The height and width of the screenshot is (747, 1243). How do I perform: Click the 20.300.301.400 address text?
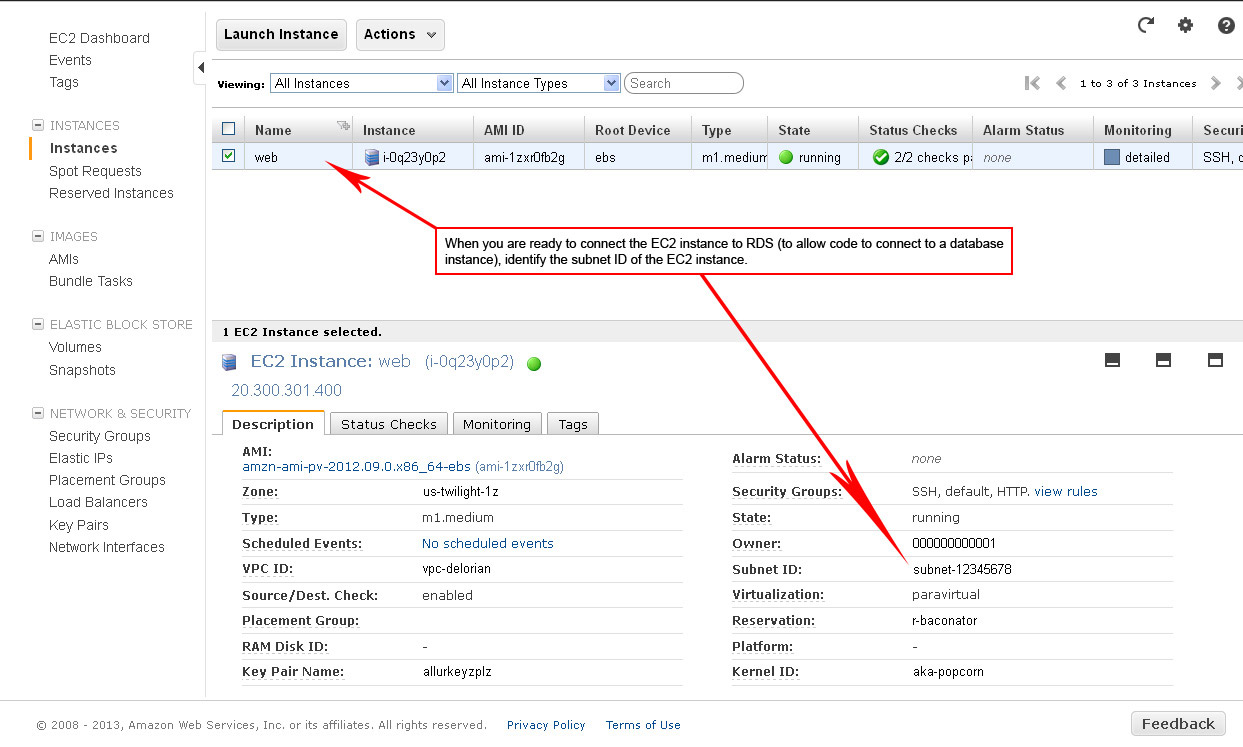[286, 390]
